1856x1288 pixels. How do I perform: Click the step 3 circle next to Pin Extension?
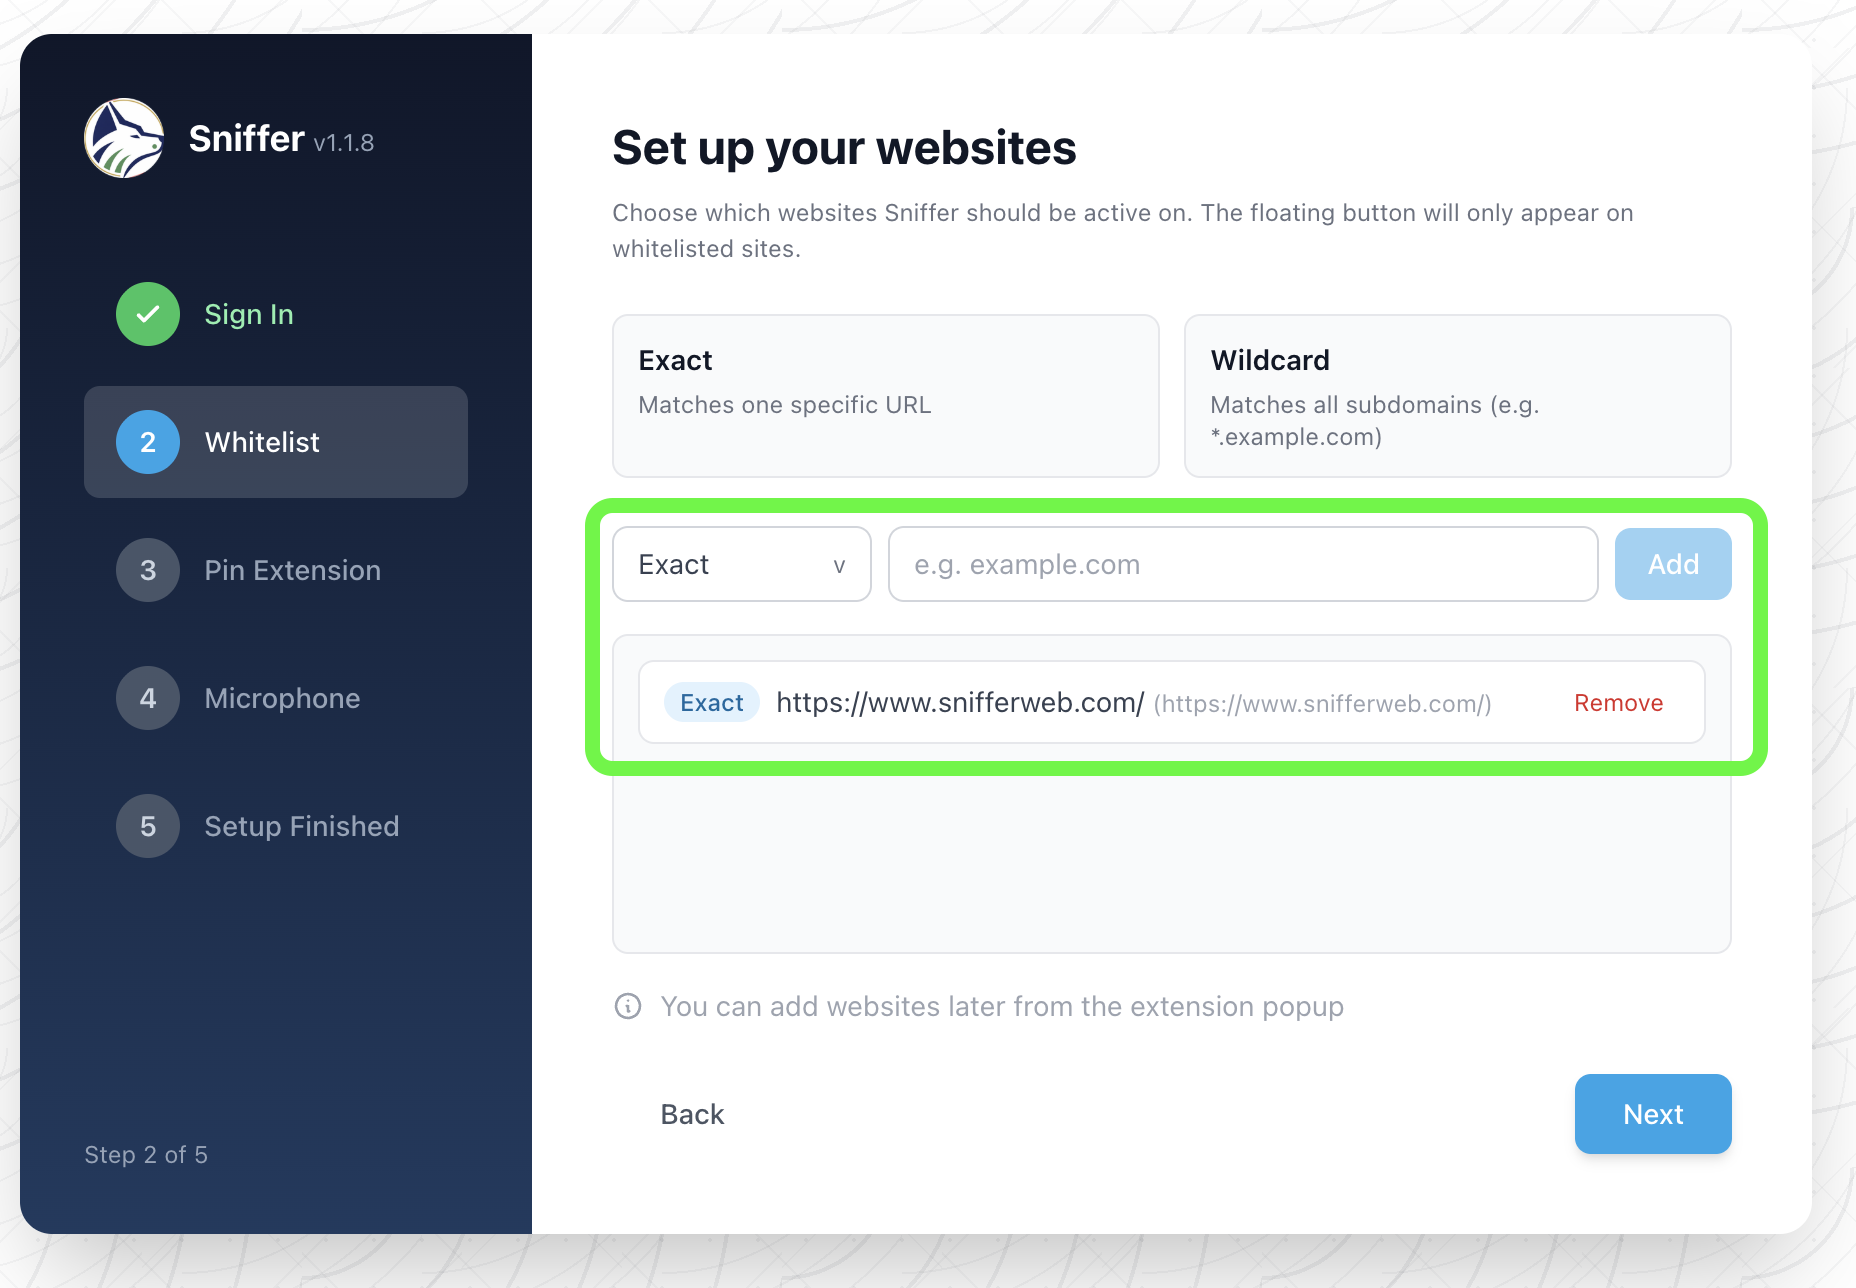(x=147, y=570)
